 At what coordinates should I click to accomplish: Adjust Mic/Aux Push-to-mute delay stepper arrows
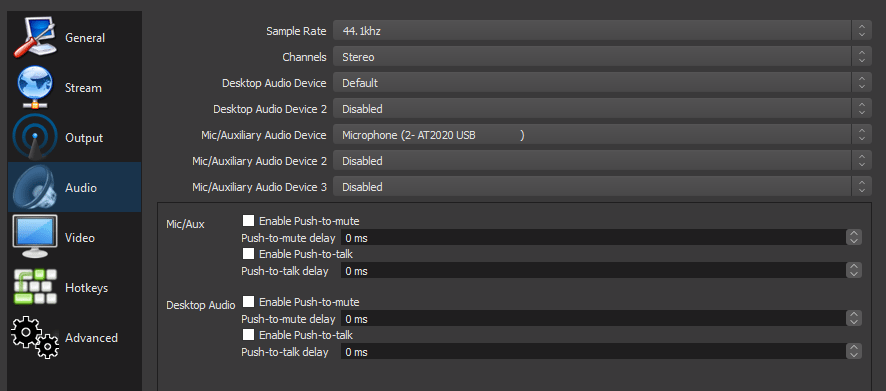pyautogui.click(x=854, y=237)
